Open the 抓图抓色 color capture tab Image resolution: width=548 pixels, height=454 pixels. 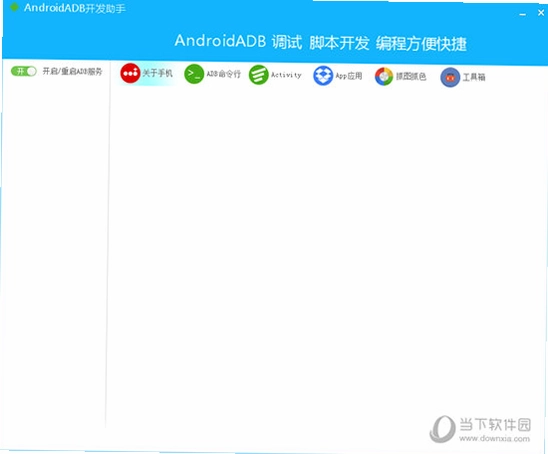tap(401, 77)
